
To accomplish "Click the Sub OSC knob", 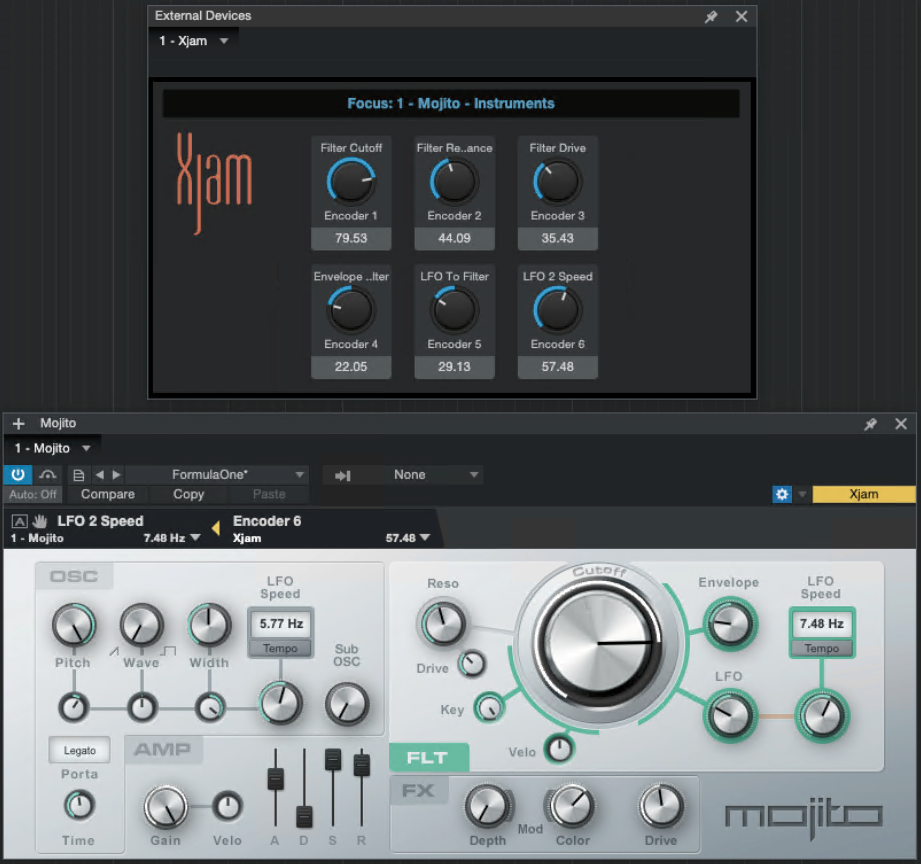I will (347, 704).
